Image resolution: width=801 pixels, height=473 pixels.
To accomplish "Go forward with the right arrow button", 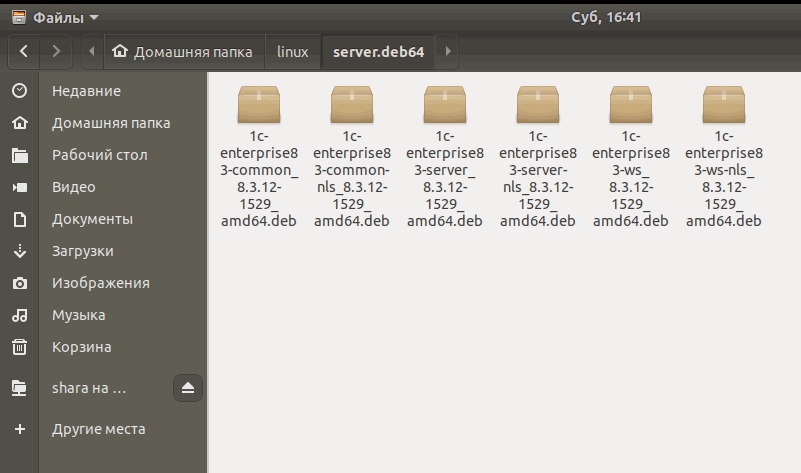I will click(x=56, y=50).
